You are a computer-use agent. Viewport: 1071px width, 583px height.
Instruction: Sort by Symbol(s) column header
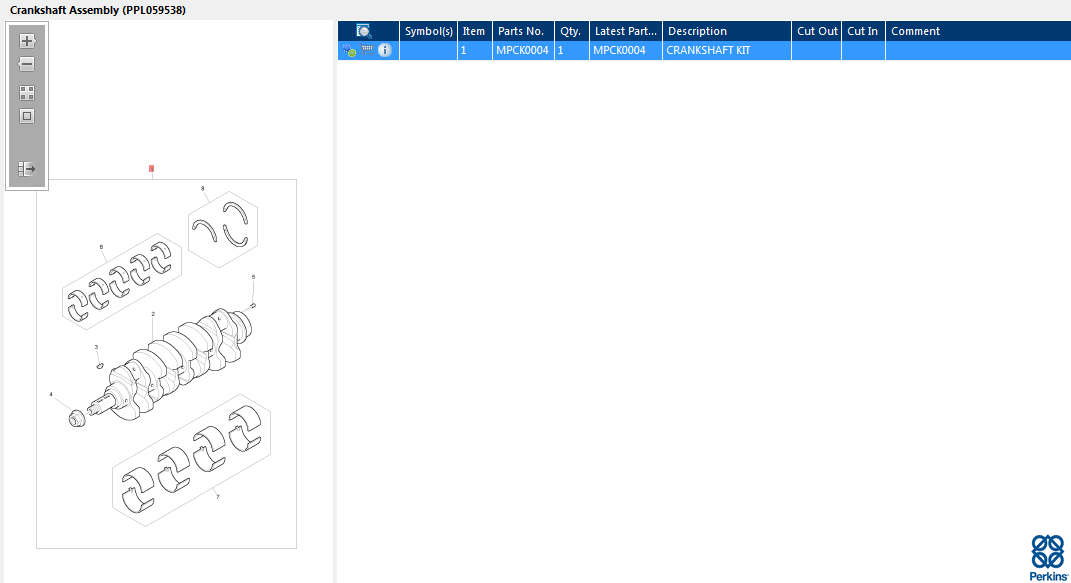point(428,31)
